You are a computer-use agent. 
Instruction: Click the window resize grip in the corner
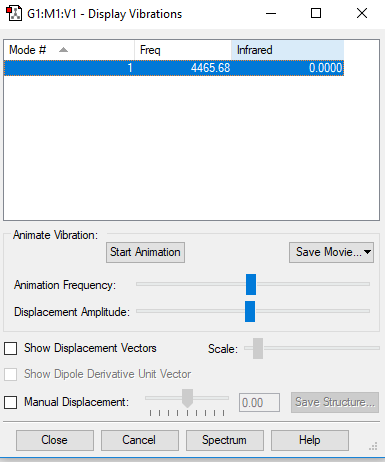click(x=373, y=446)
